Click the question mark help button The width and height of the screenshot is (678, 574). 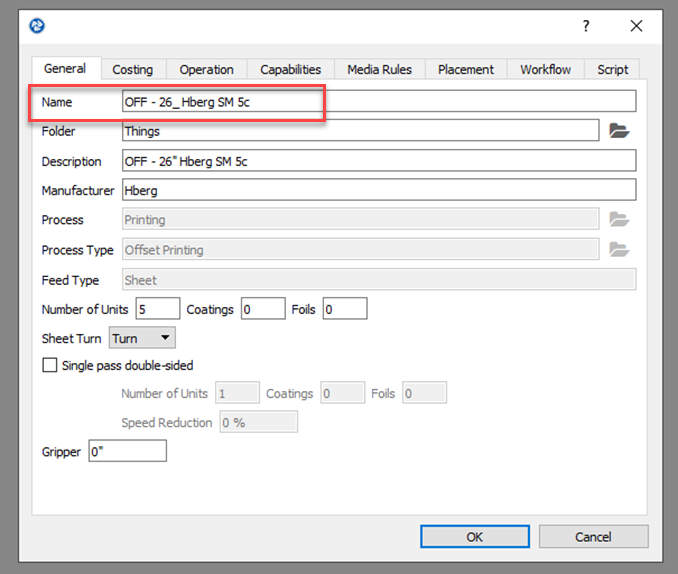tap(585, 26)
